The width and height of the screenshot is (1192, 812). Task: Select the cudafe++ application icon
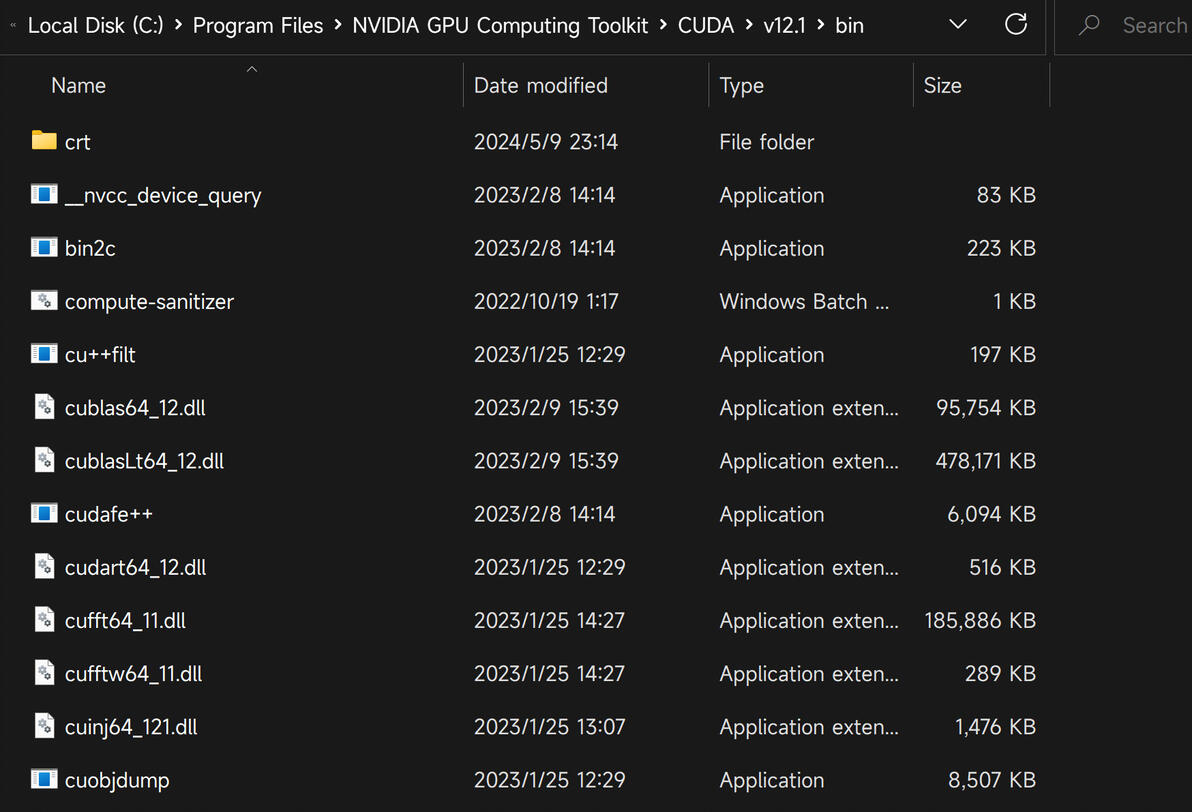coord(44,513)
